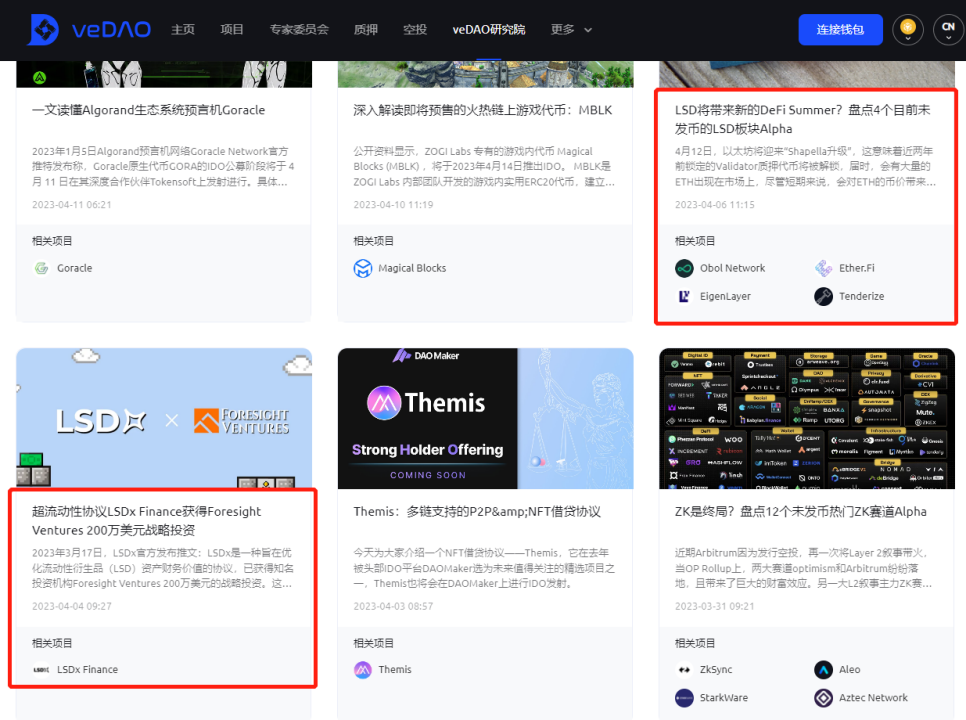Open the Aleo project link
This screenshot has width=966, height=720.
[x=850, y=669]
